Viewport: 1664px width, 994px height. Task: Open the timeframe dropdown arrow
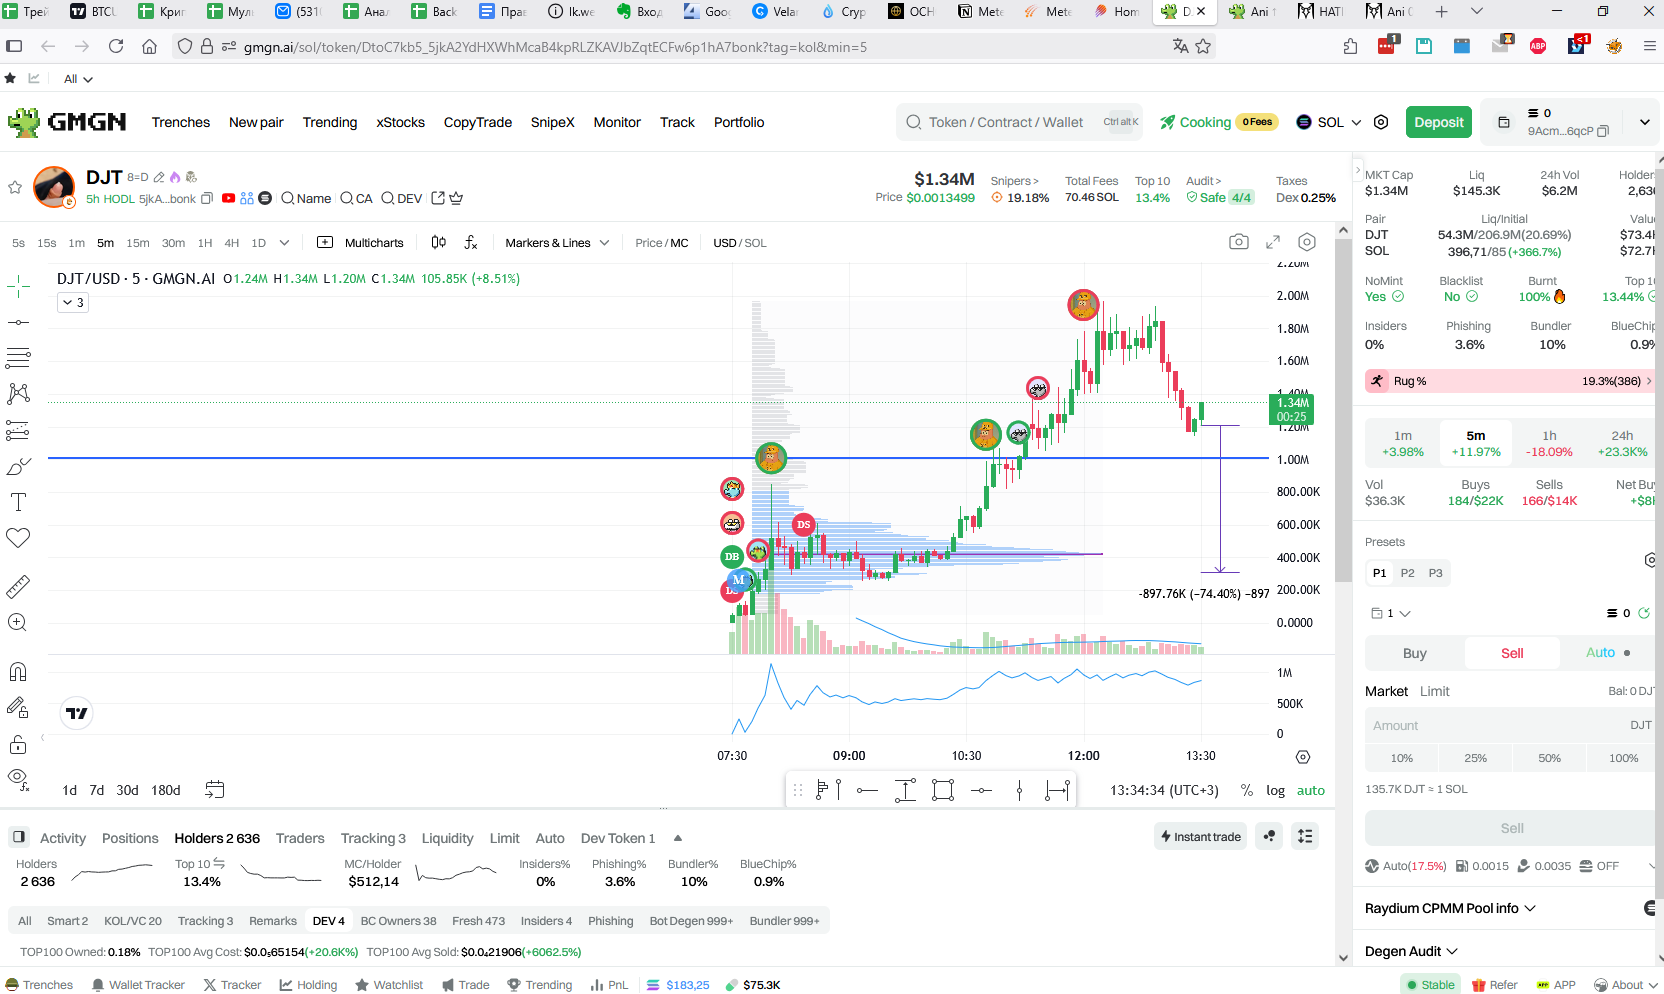click(x=284, y=242)
